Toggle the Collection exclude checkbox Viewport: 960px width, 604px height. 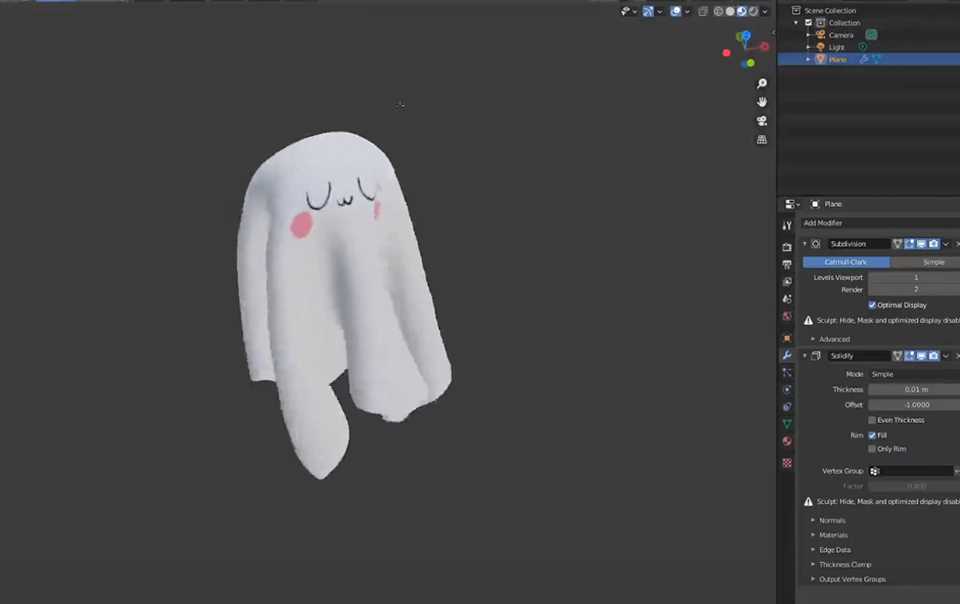[x=808, y=23]
